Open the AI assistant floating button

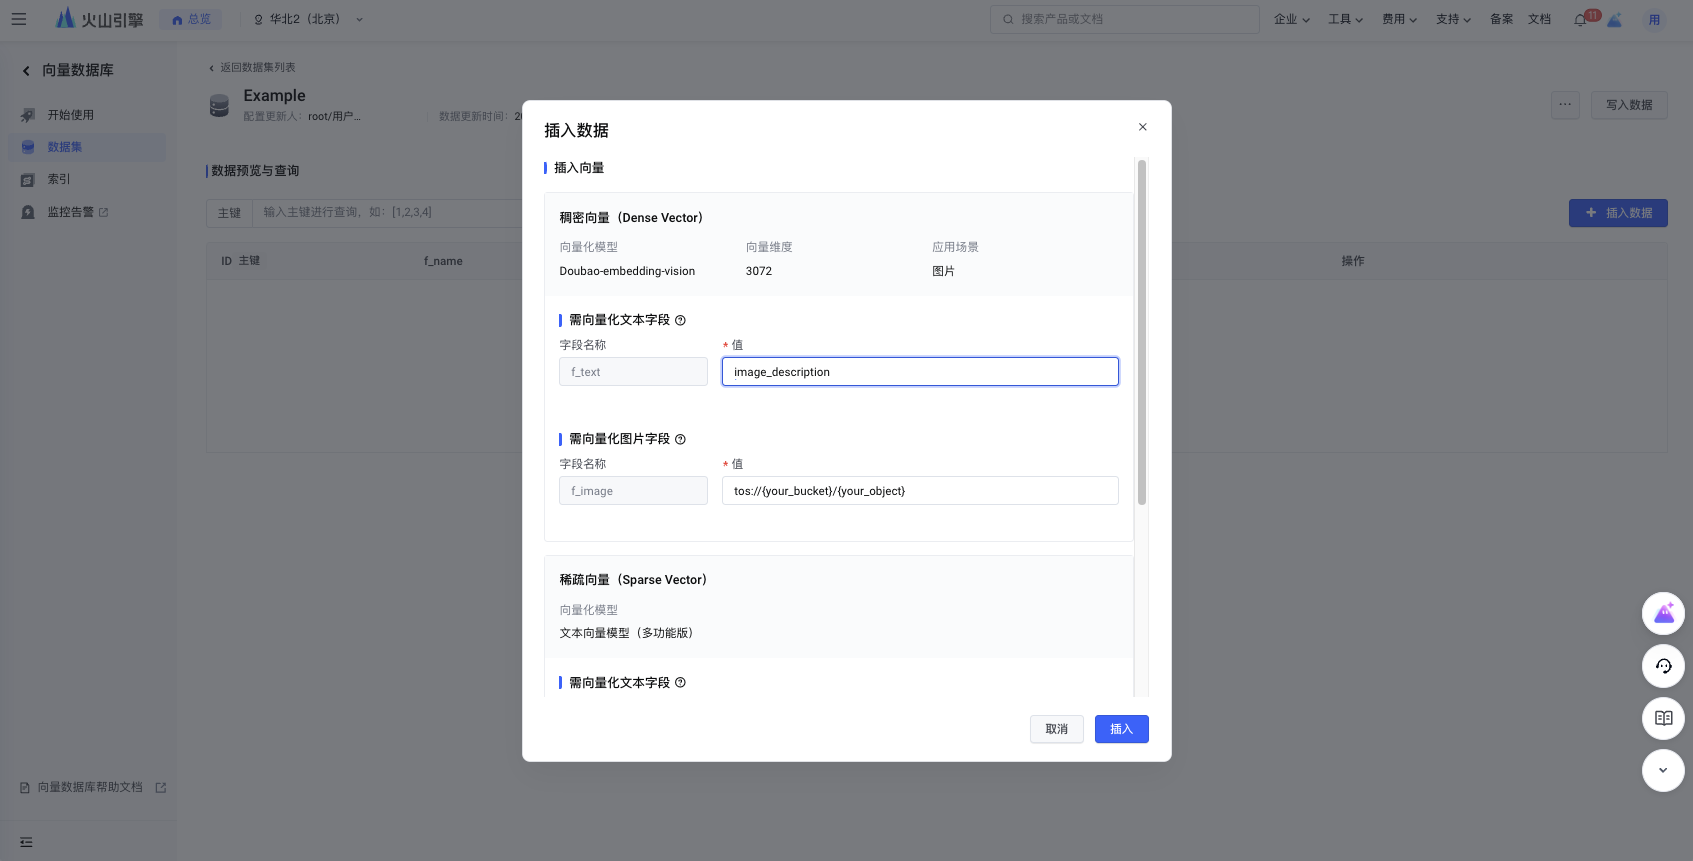point(1663,613)
